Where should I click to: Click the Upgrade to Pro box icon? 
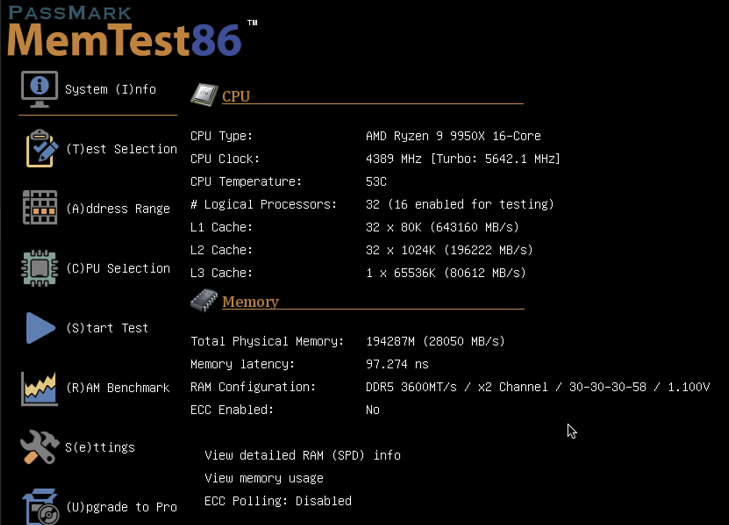pos(41,506)
